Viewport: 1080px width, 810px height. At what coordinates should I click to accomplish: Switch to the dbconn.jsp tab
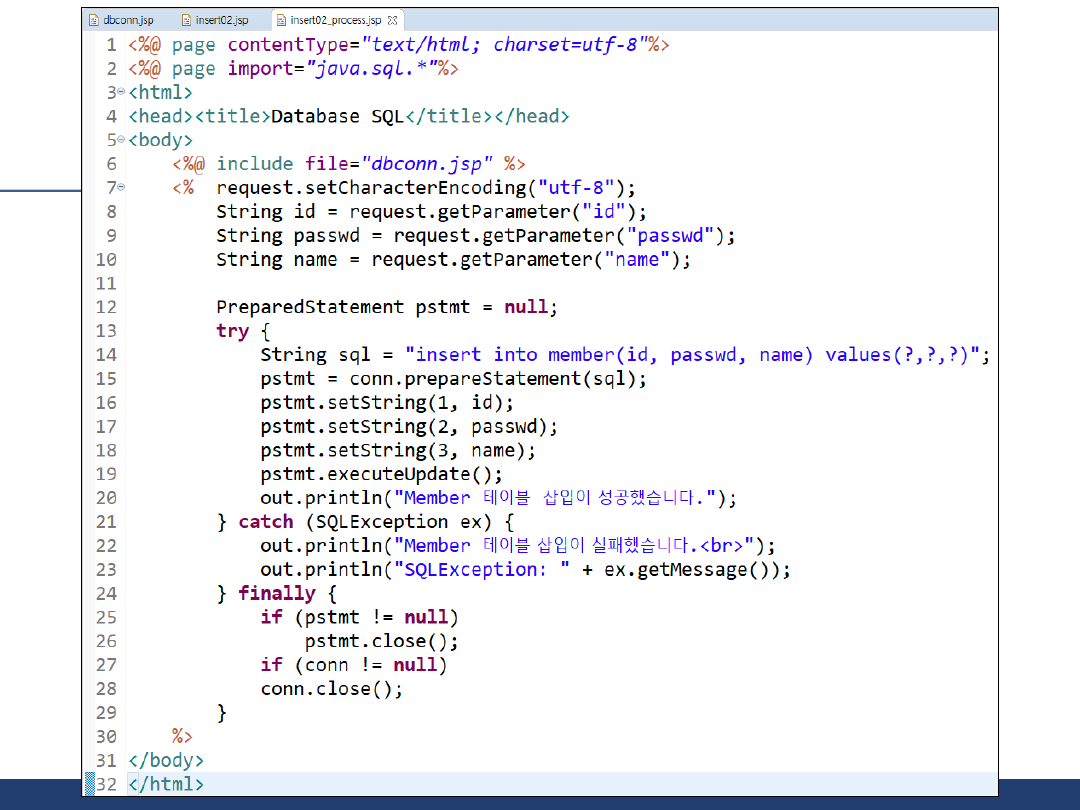tap(127, 20)
